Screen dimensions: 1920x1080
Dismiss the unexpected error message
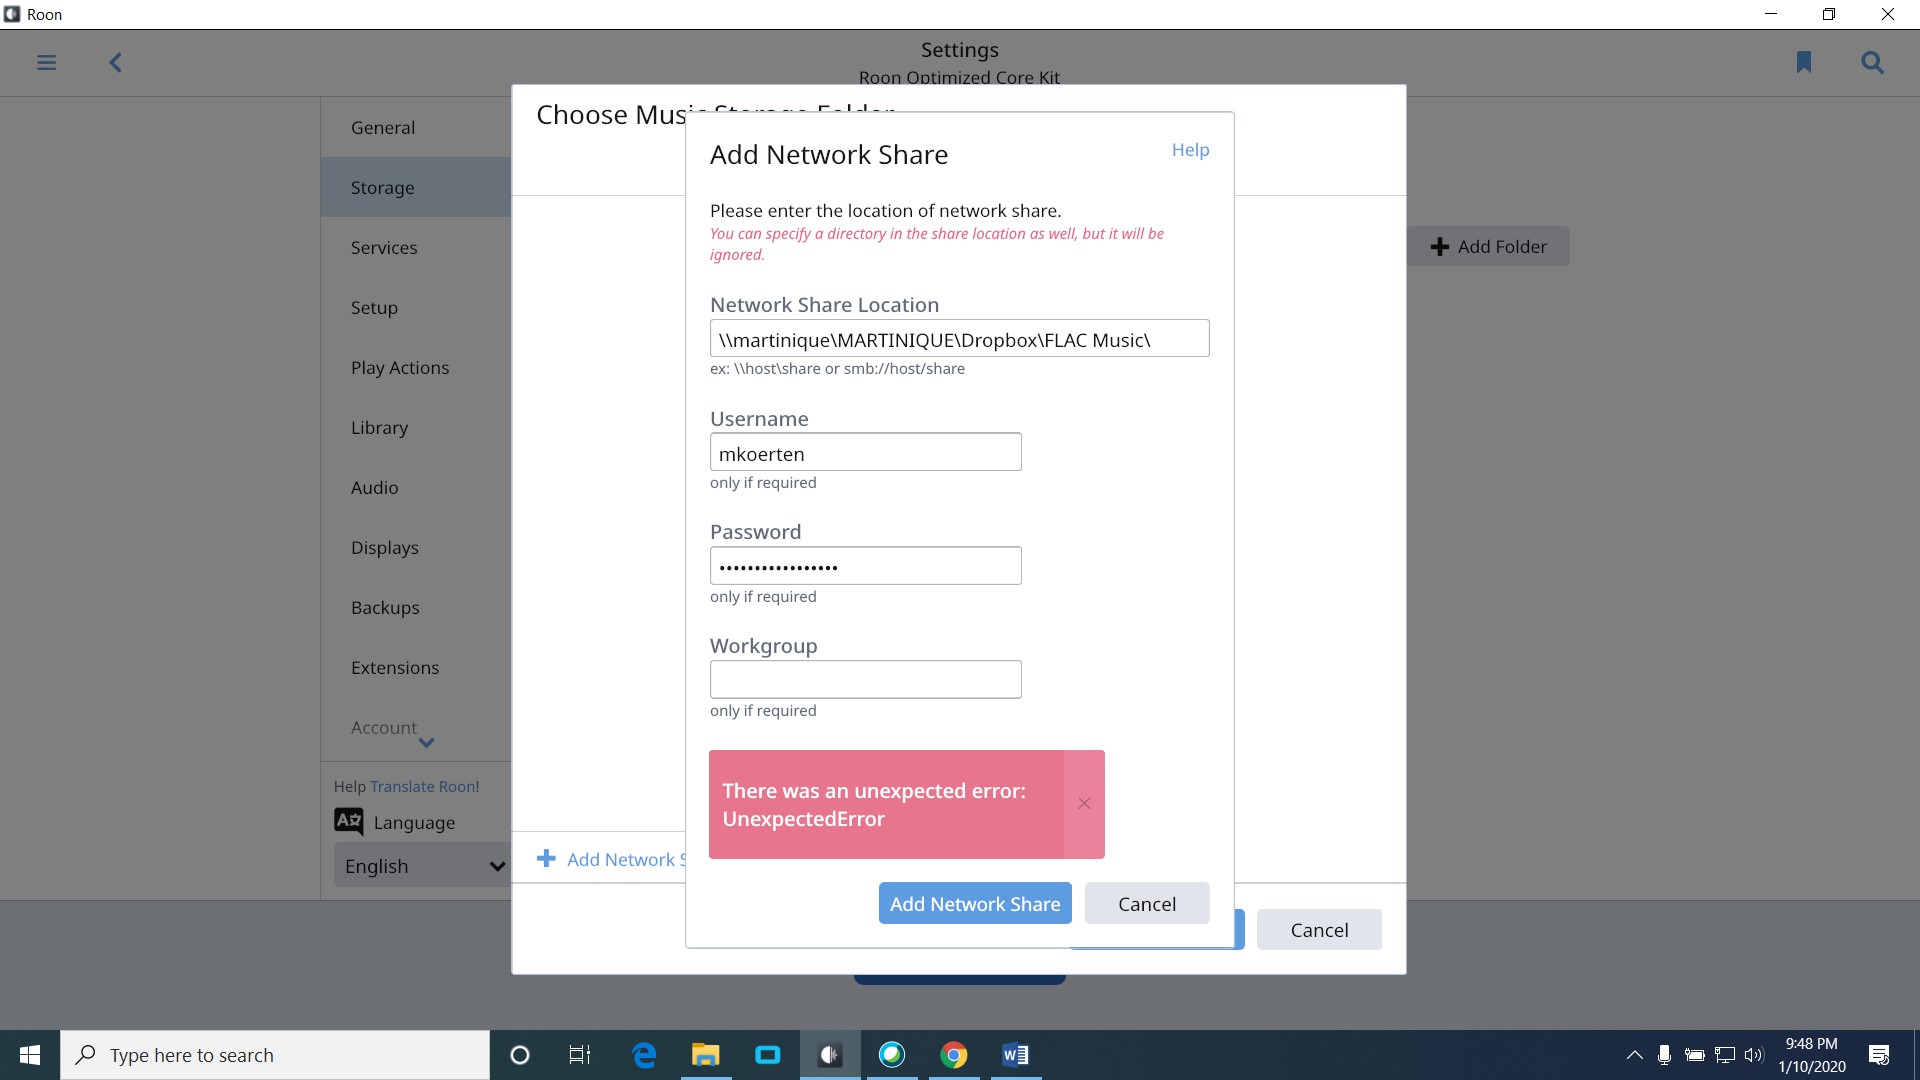click(1084, 804)
